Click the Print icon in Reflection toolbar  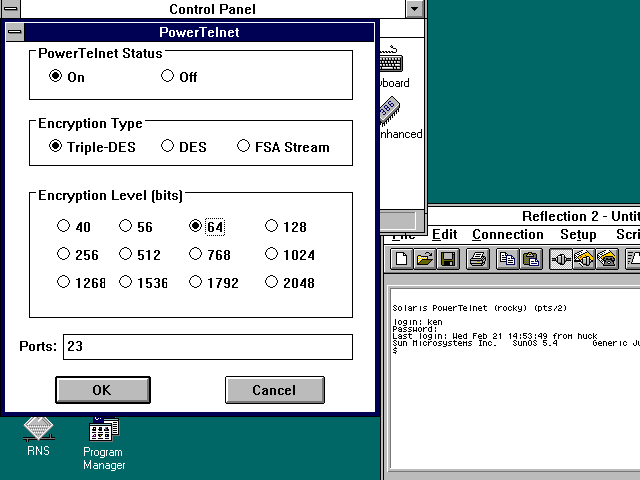pos(478,260)
